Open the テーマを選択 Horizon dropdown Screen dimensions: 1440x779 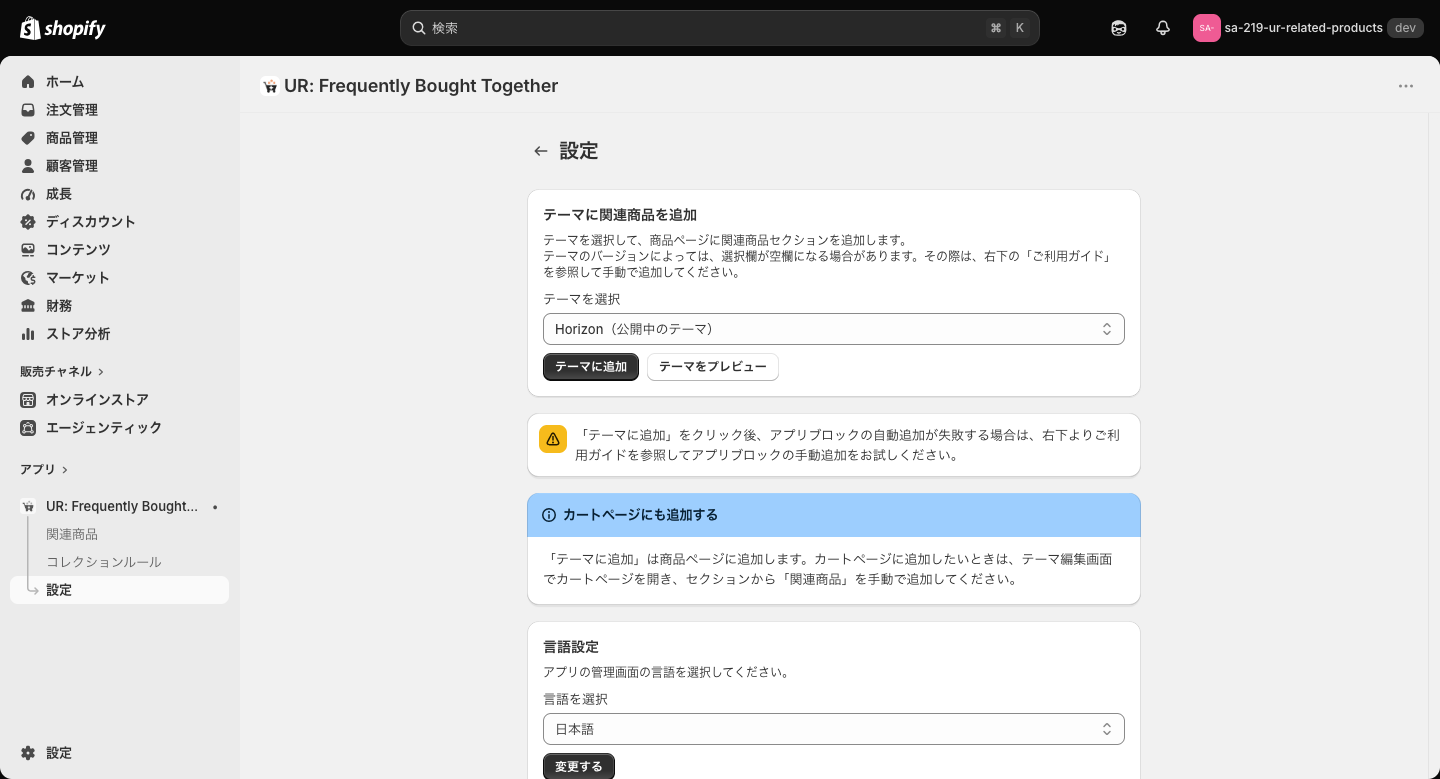pos(834,329)
